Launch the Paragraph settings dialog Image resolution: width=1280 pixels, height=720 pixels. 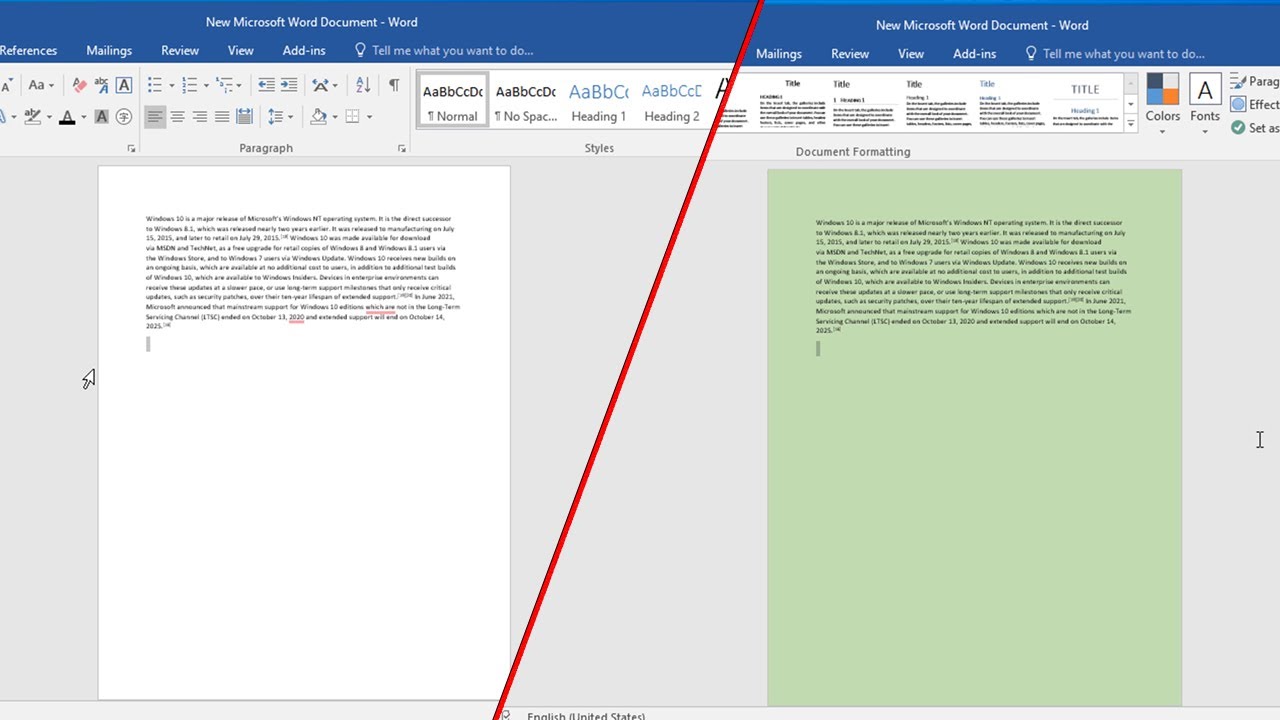[402, 149]
